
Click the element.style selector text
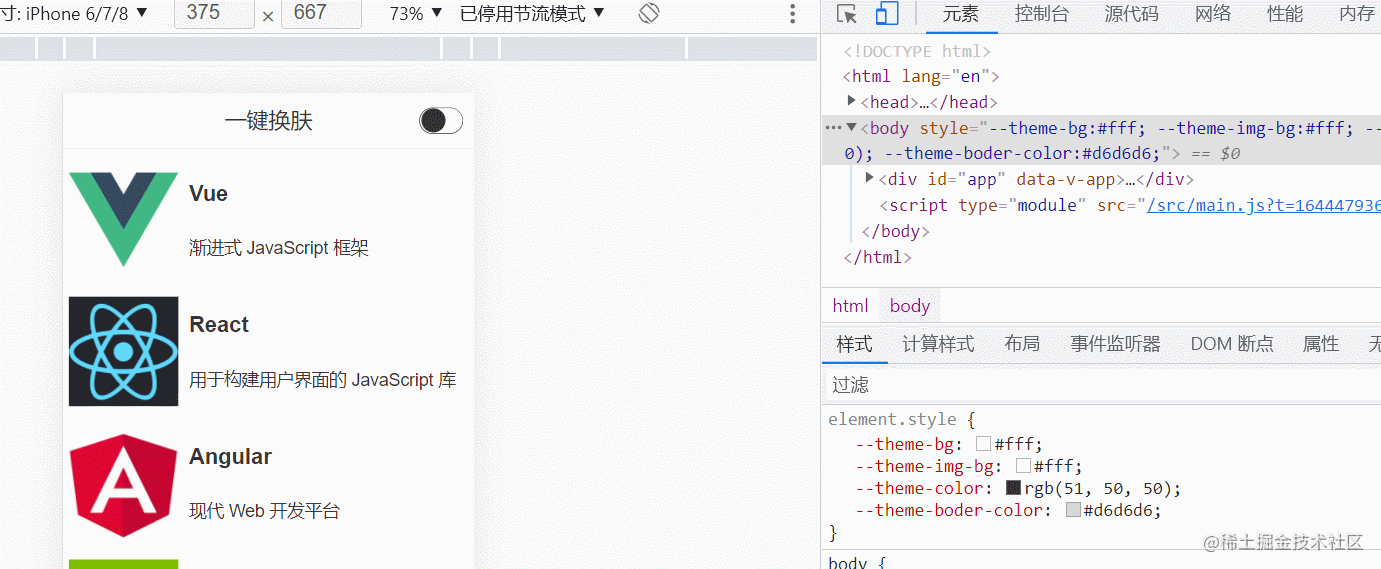pyautogui.click(x=892, y=420)
